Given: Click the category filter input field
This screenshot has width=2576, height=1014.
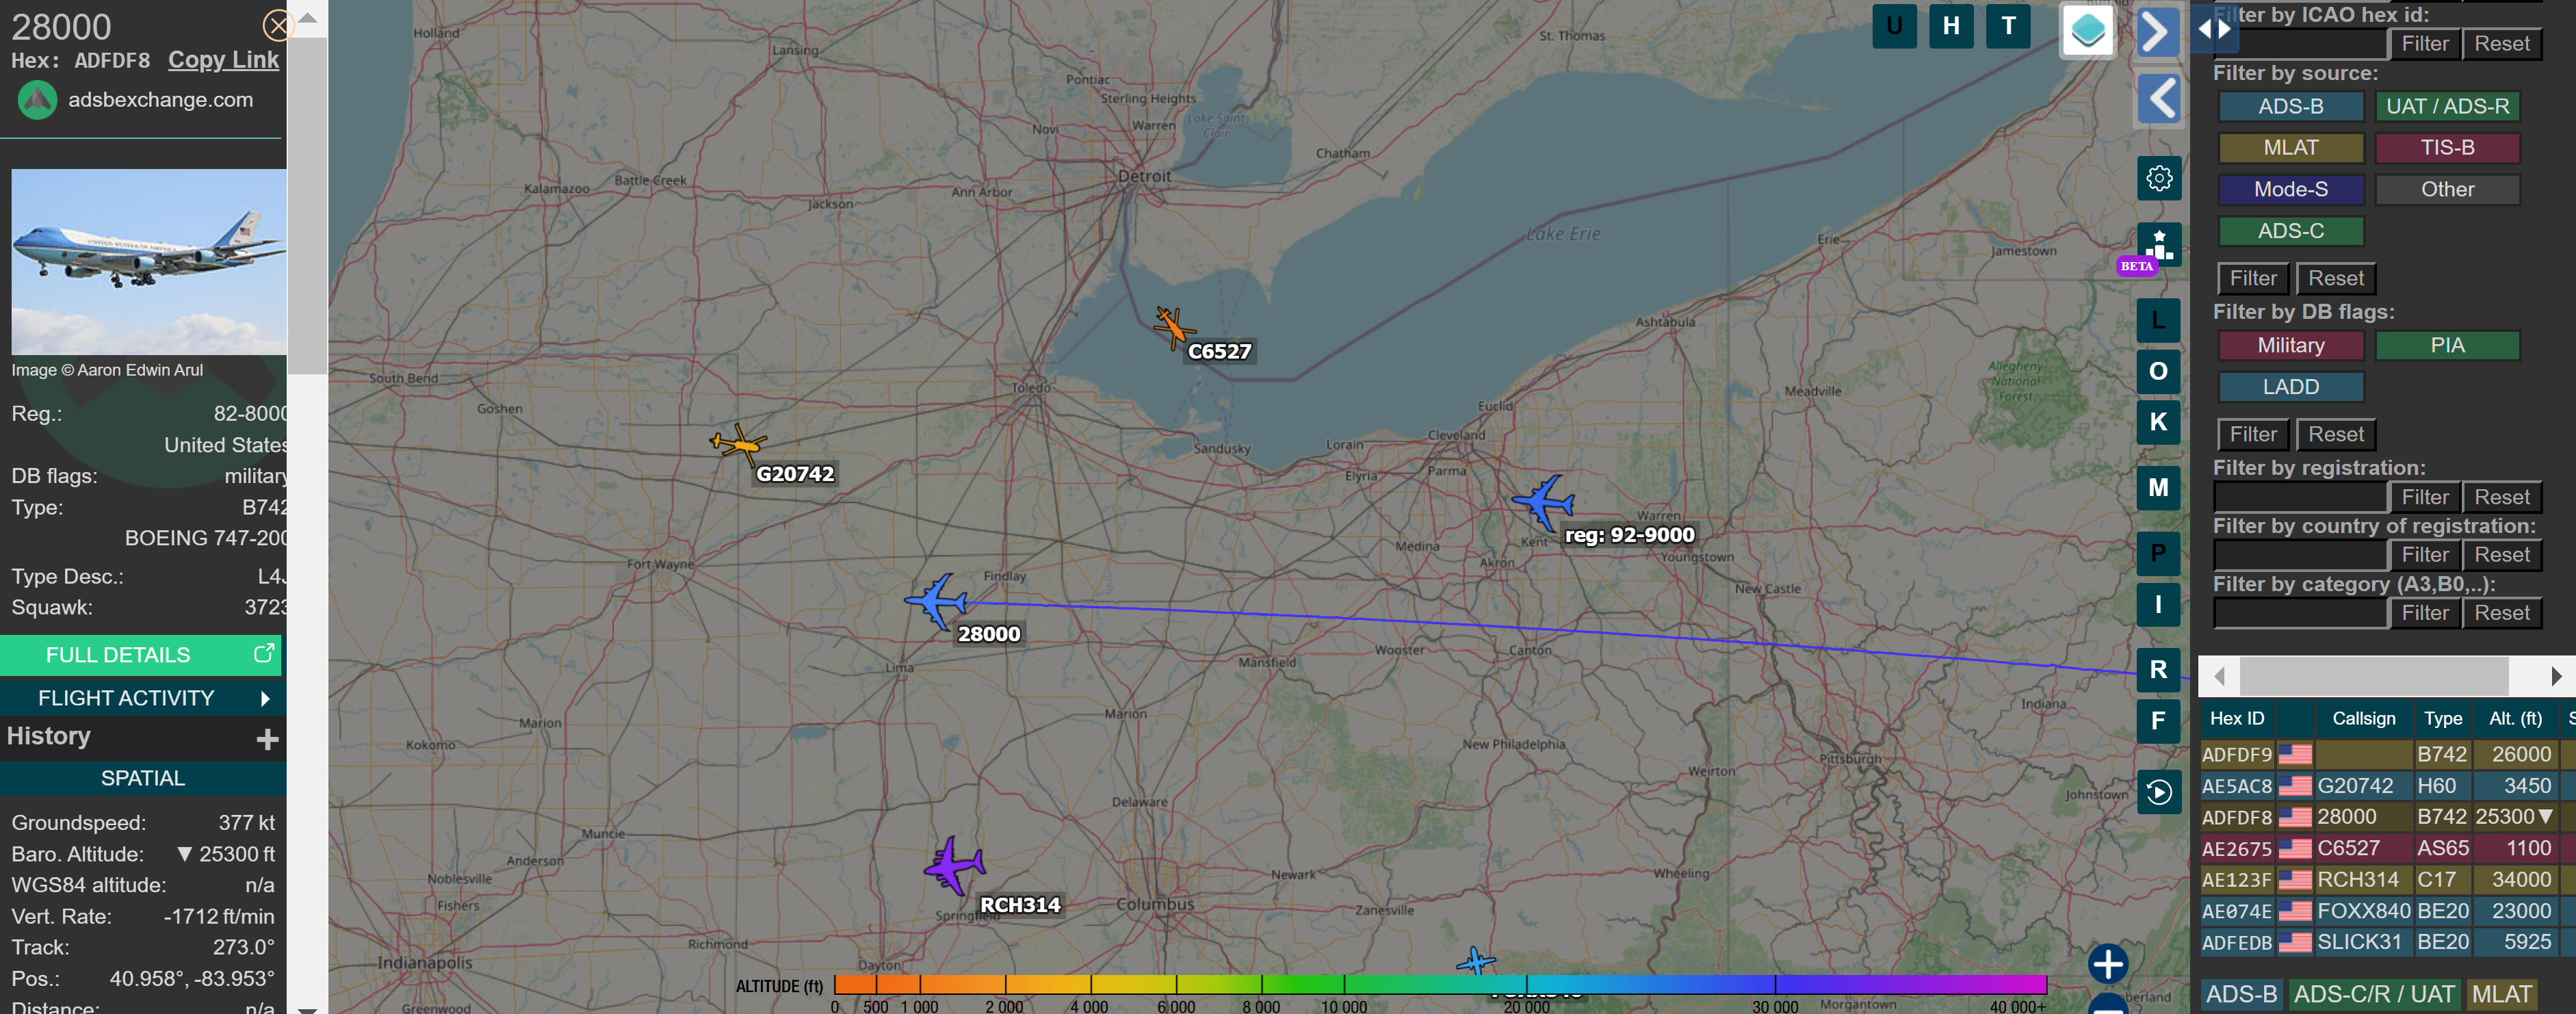Looking at the screenshot, I should (x=2300, y=613).
